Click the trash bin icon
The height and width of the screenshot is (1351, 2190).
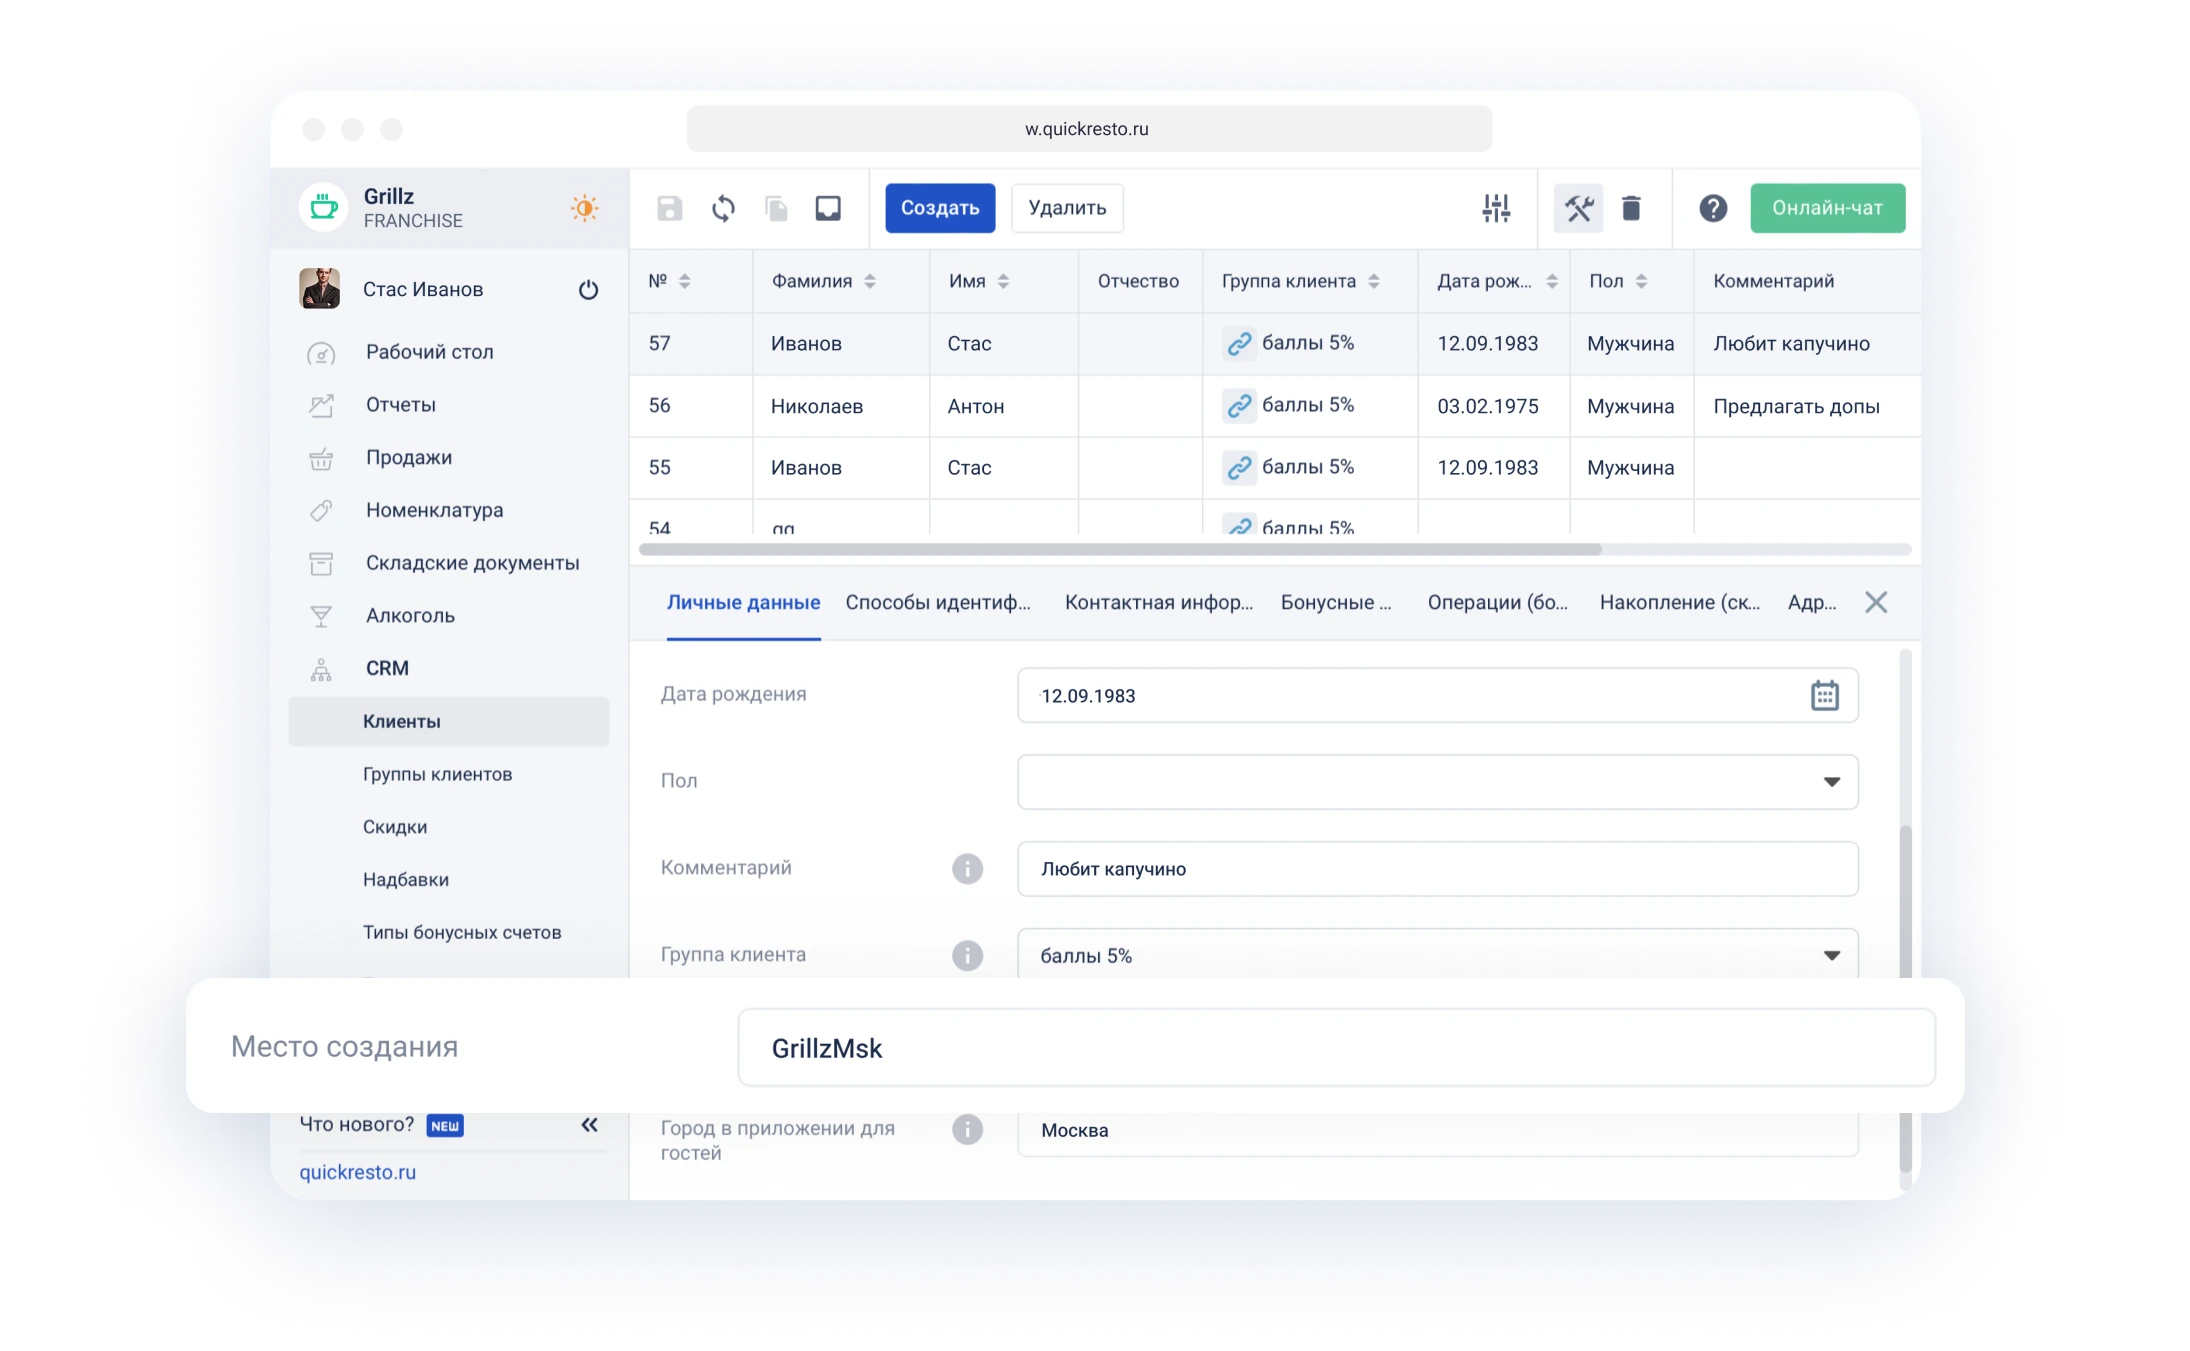(x=1633, y=208)
